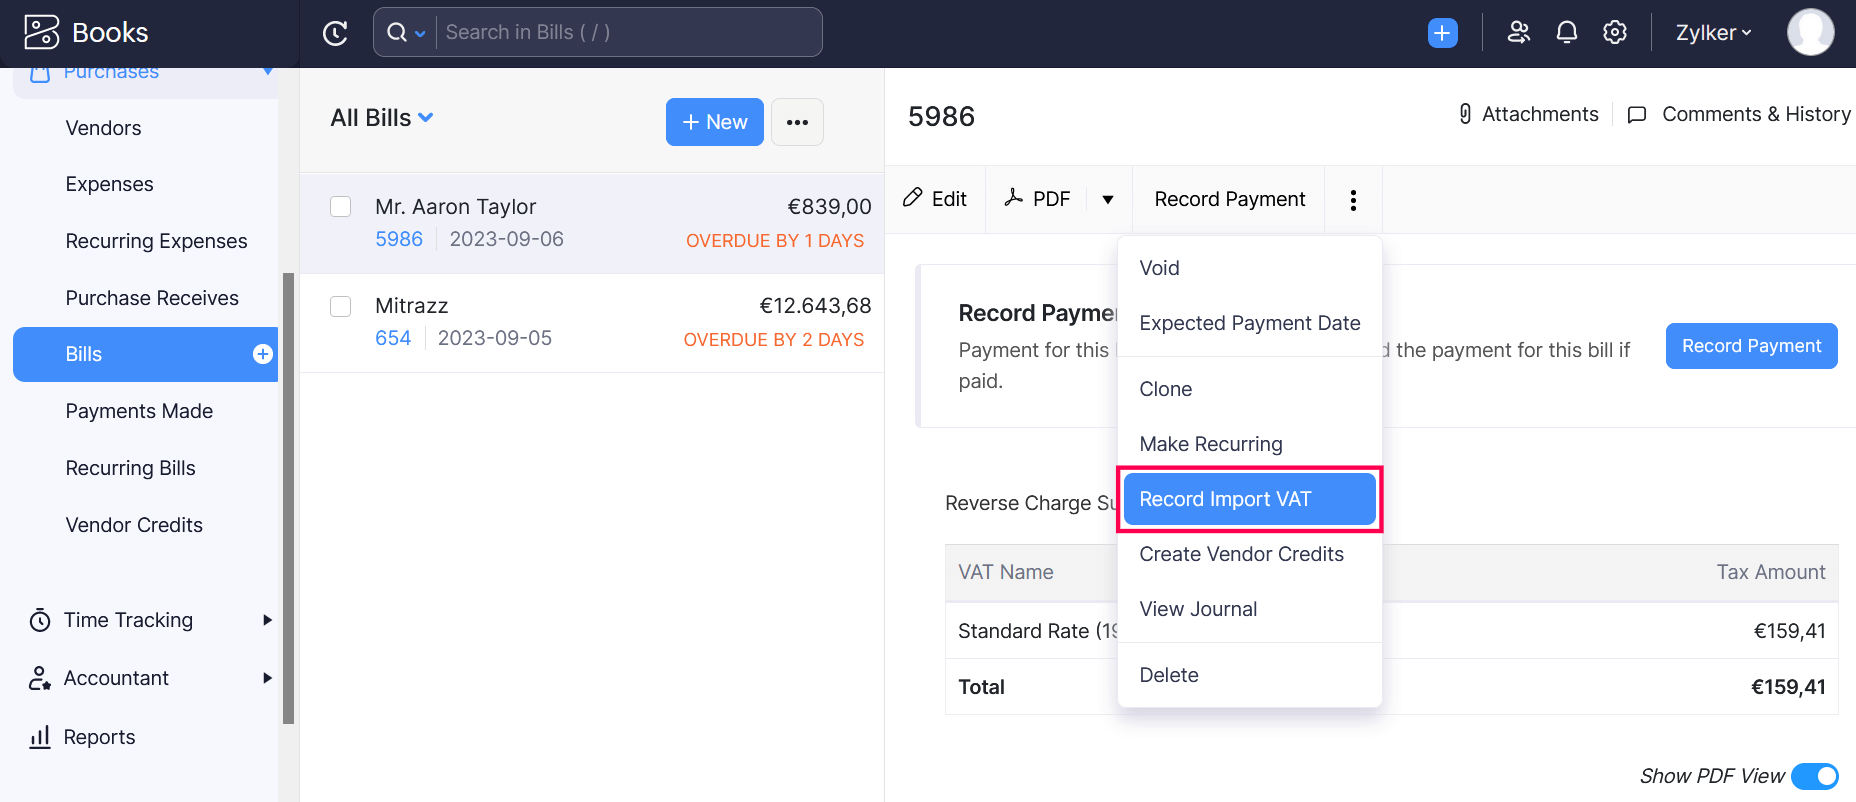Select Create Vendor Credits menu option

tap(1241, 554)
